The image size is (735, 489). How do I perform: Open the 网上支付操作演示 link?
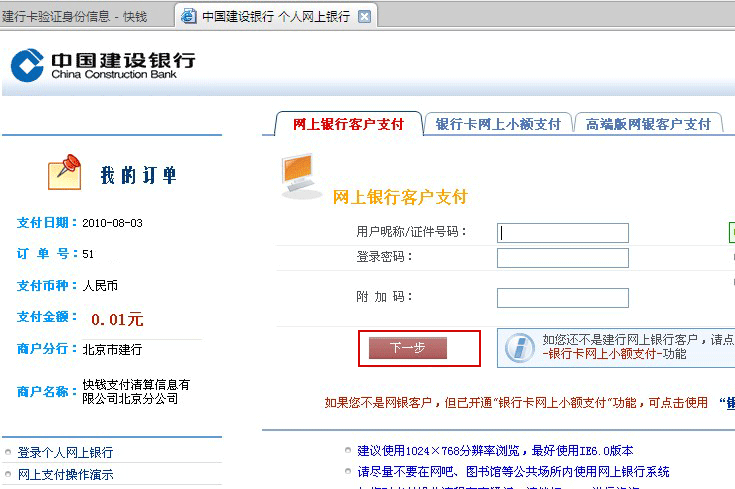point(66,474)
